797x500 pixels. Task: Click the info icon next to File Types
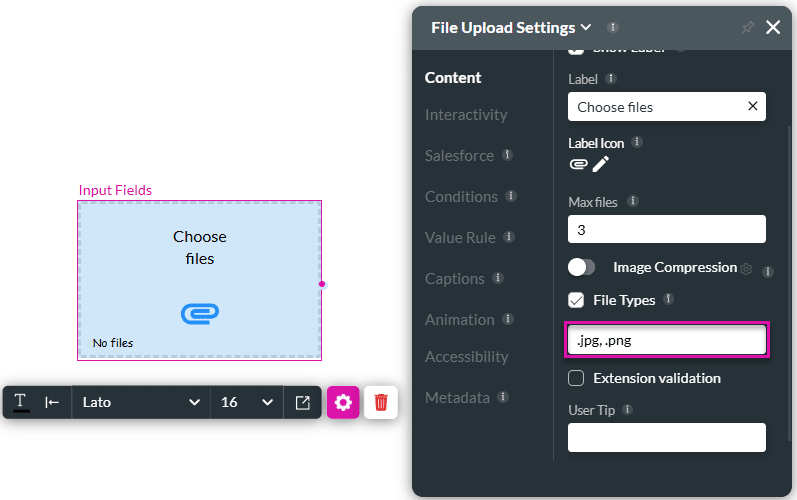coord(669,299)
